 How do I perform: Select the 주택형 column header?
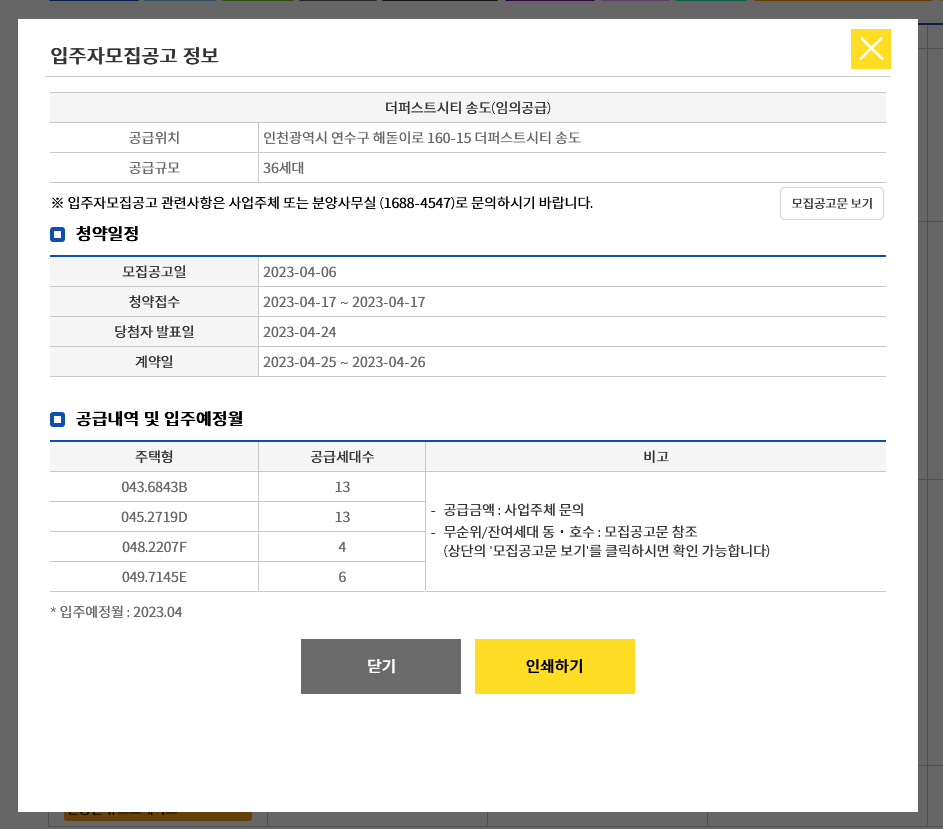154,457
